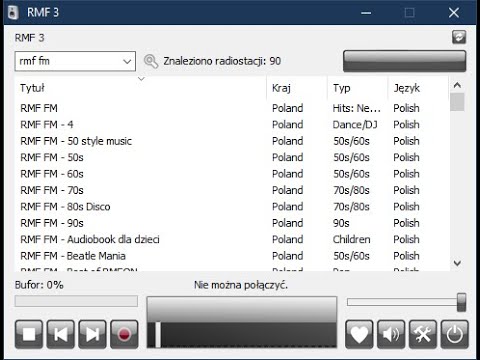Select the RMF FM - 70s station
This screenshot has height=360, width=480.
click(x=232, y=190)
